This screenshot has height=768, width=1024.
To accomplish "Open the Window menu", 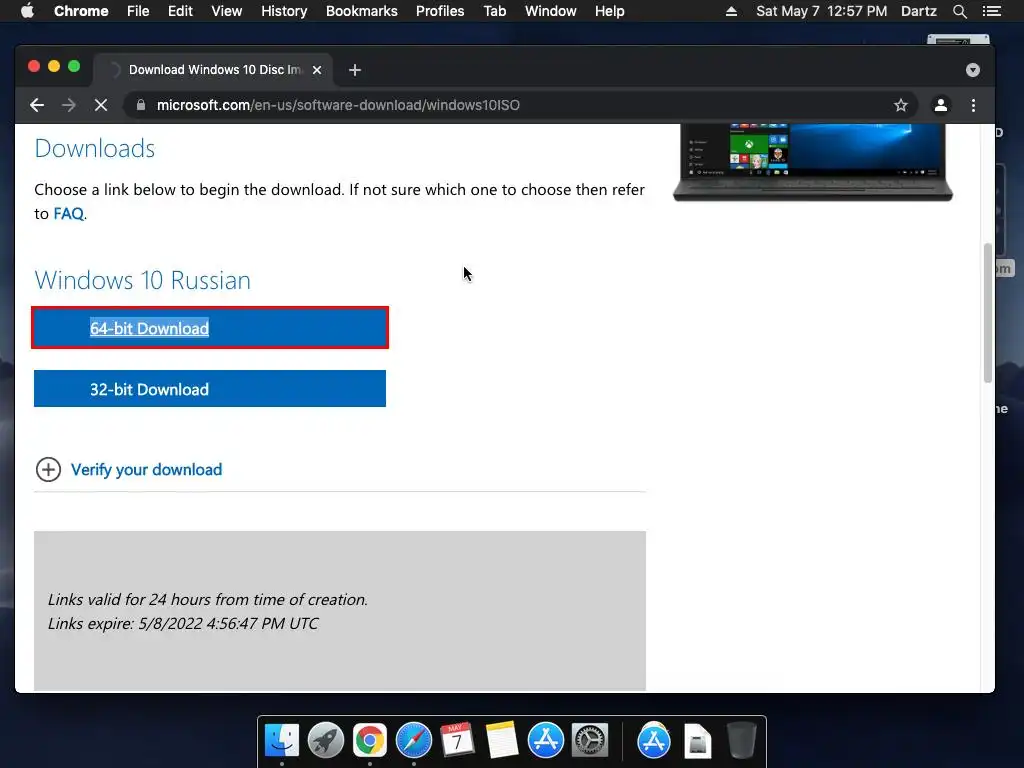I will click(x=551, y=11).
